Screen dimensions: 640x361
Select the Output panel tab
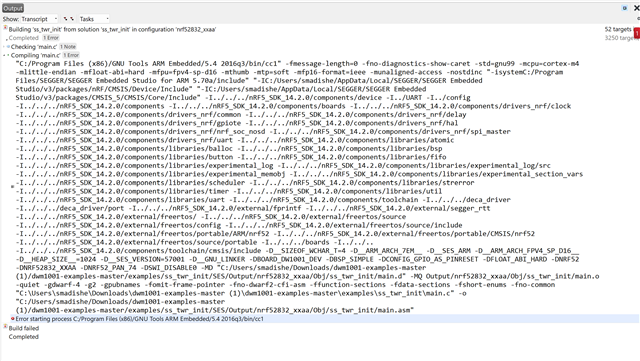(13, 8)
